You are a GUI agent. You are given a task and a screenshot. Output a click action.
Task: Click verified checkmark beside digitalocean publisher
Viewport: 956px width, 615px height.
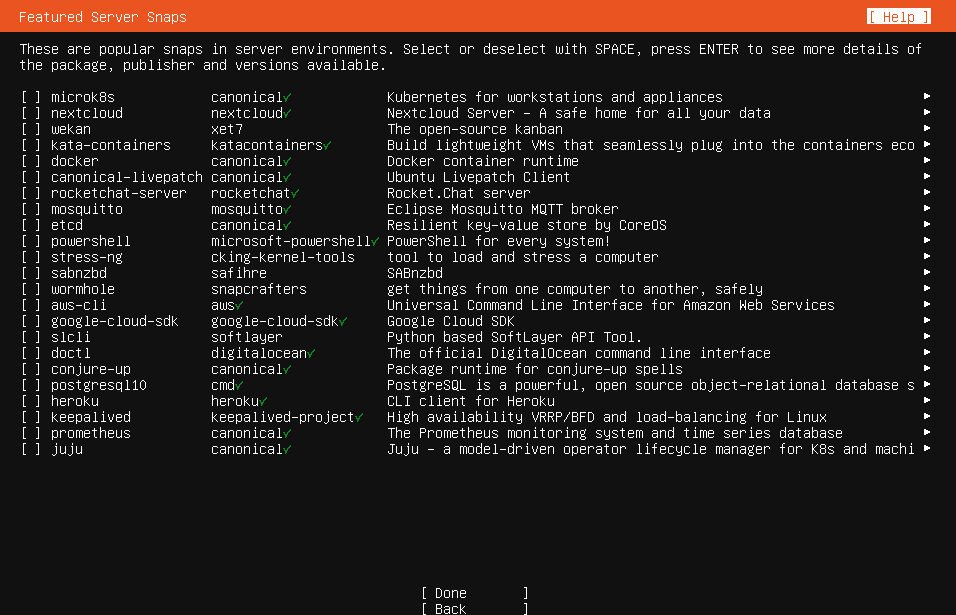click(x=311, y=354)
